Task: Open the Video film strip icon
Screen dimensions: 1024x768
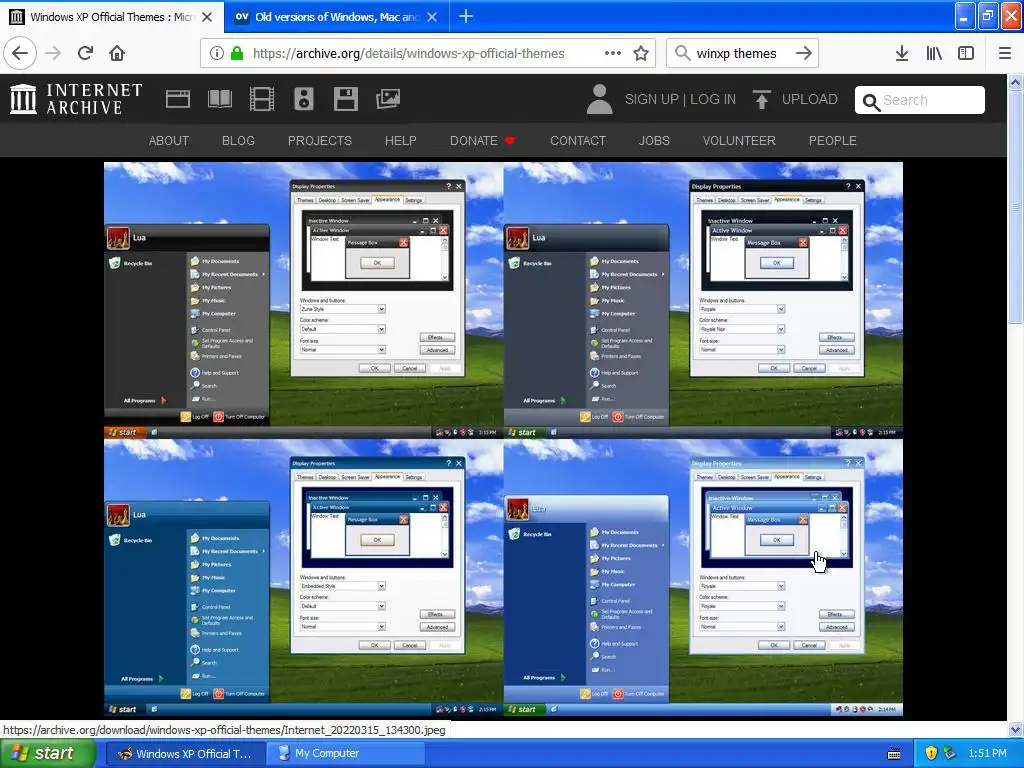Action: 262,99
